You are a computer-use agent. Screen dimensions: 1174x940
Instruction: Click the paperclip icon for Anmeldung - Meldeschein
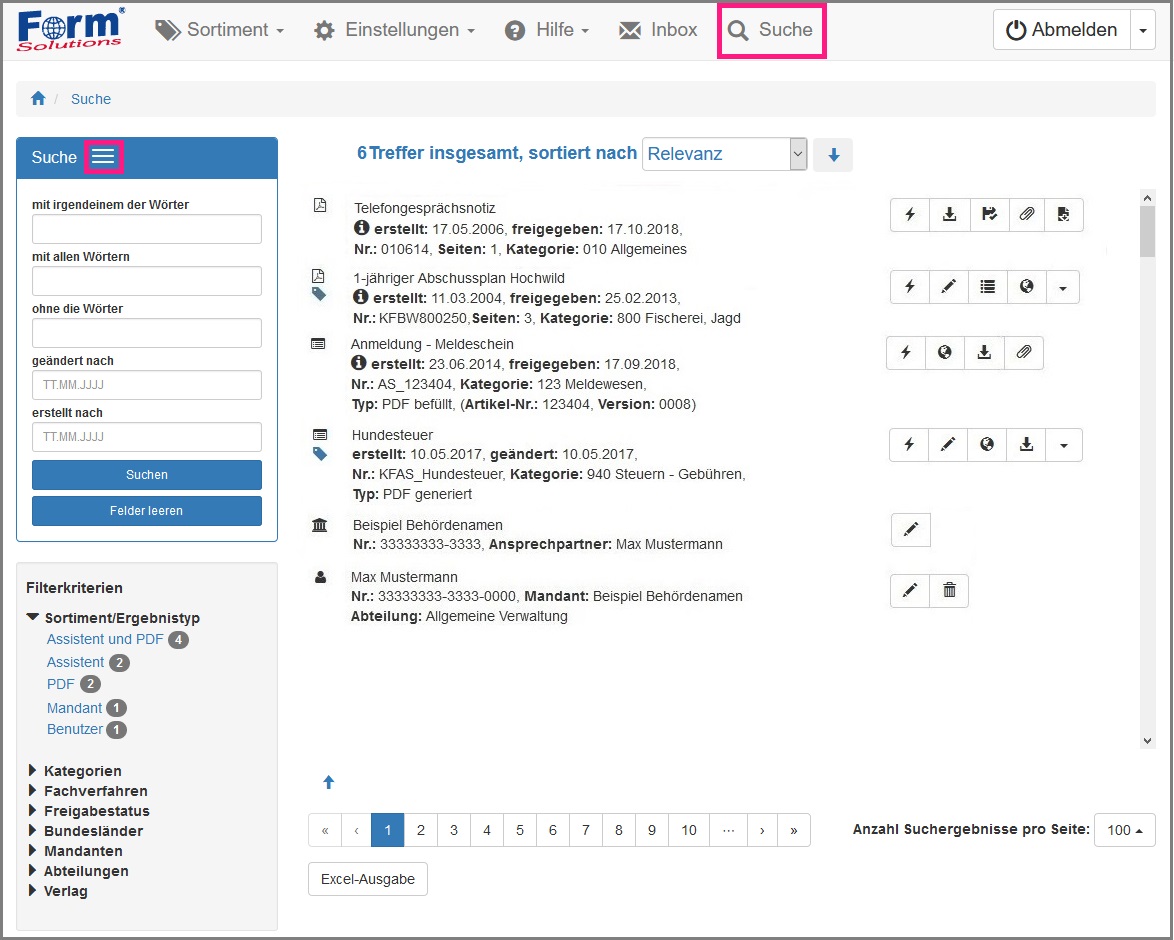pyautogui.click(x=1023, y=352)
